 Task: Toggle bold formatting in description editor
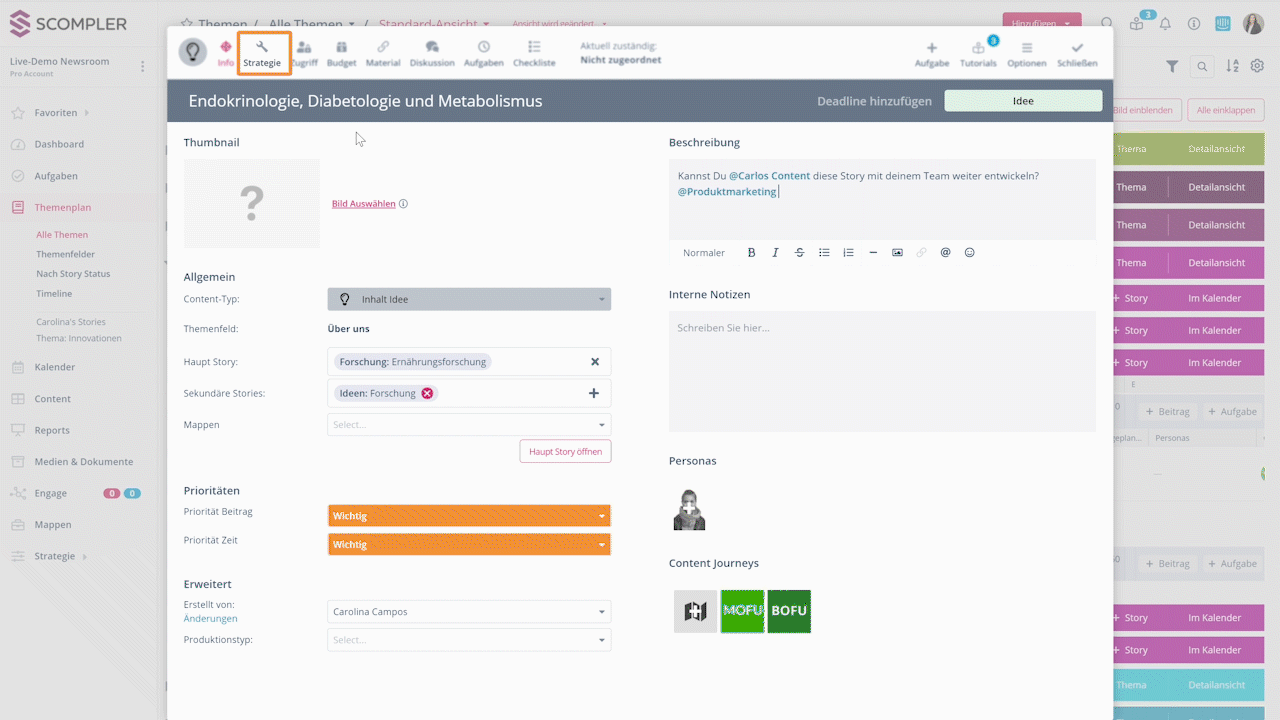click(x=751, y=253)
